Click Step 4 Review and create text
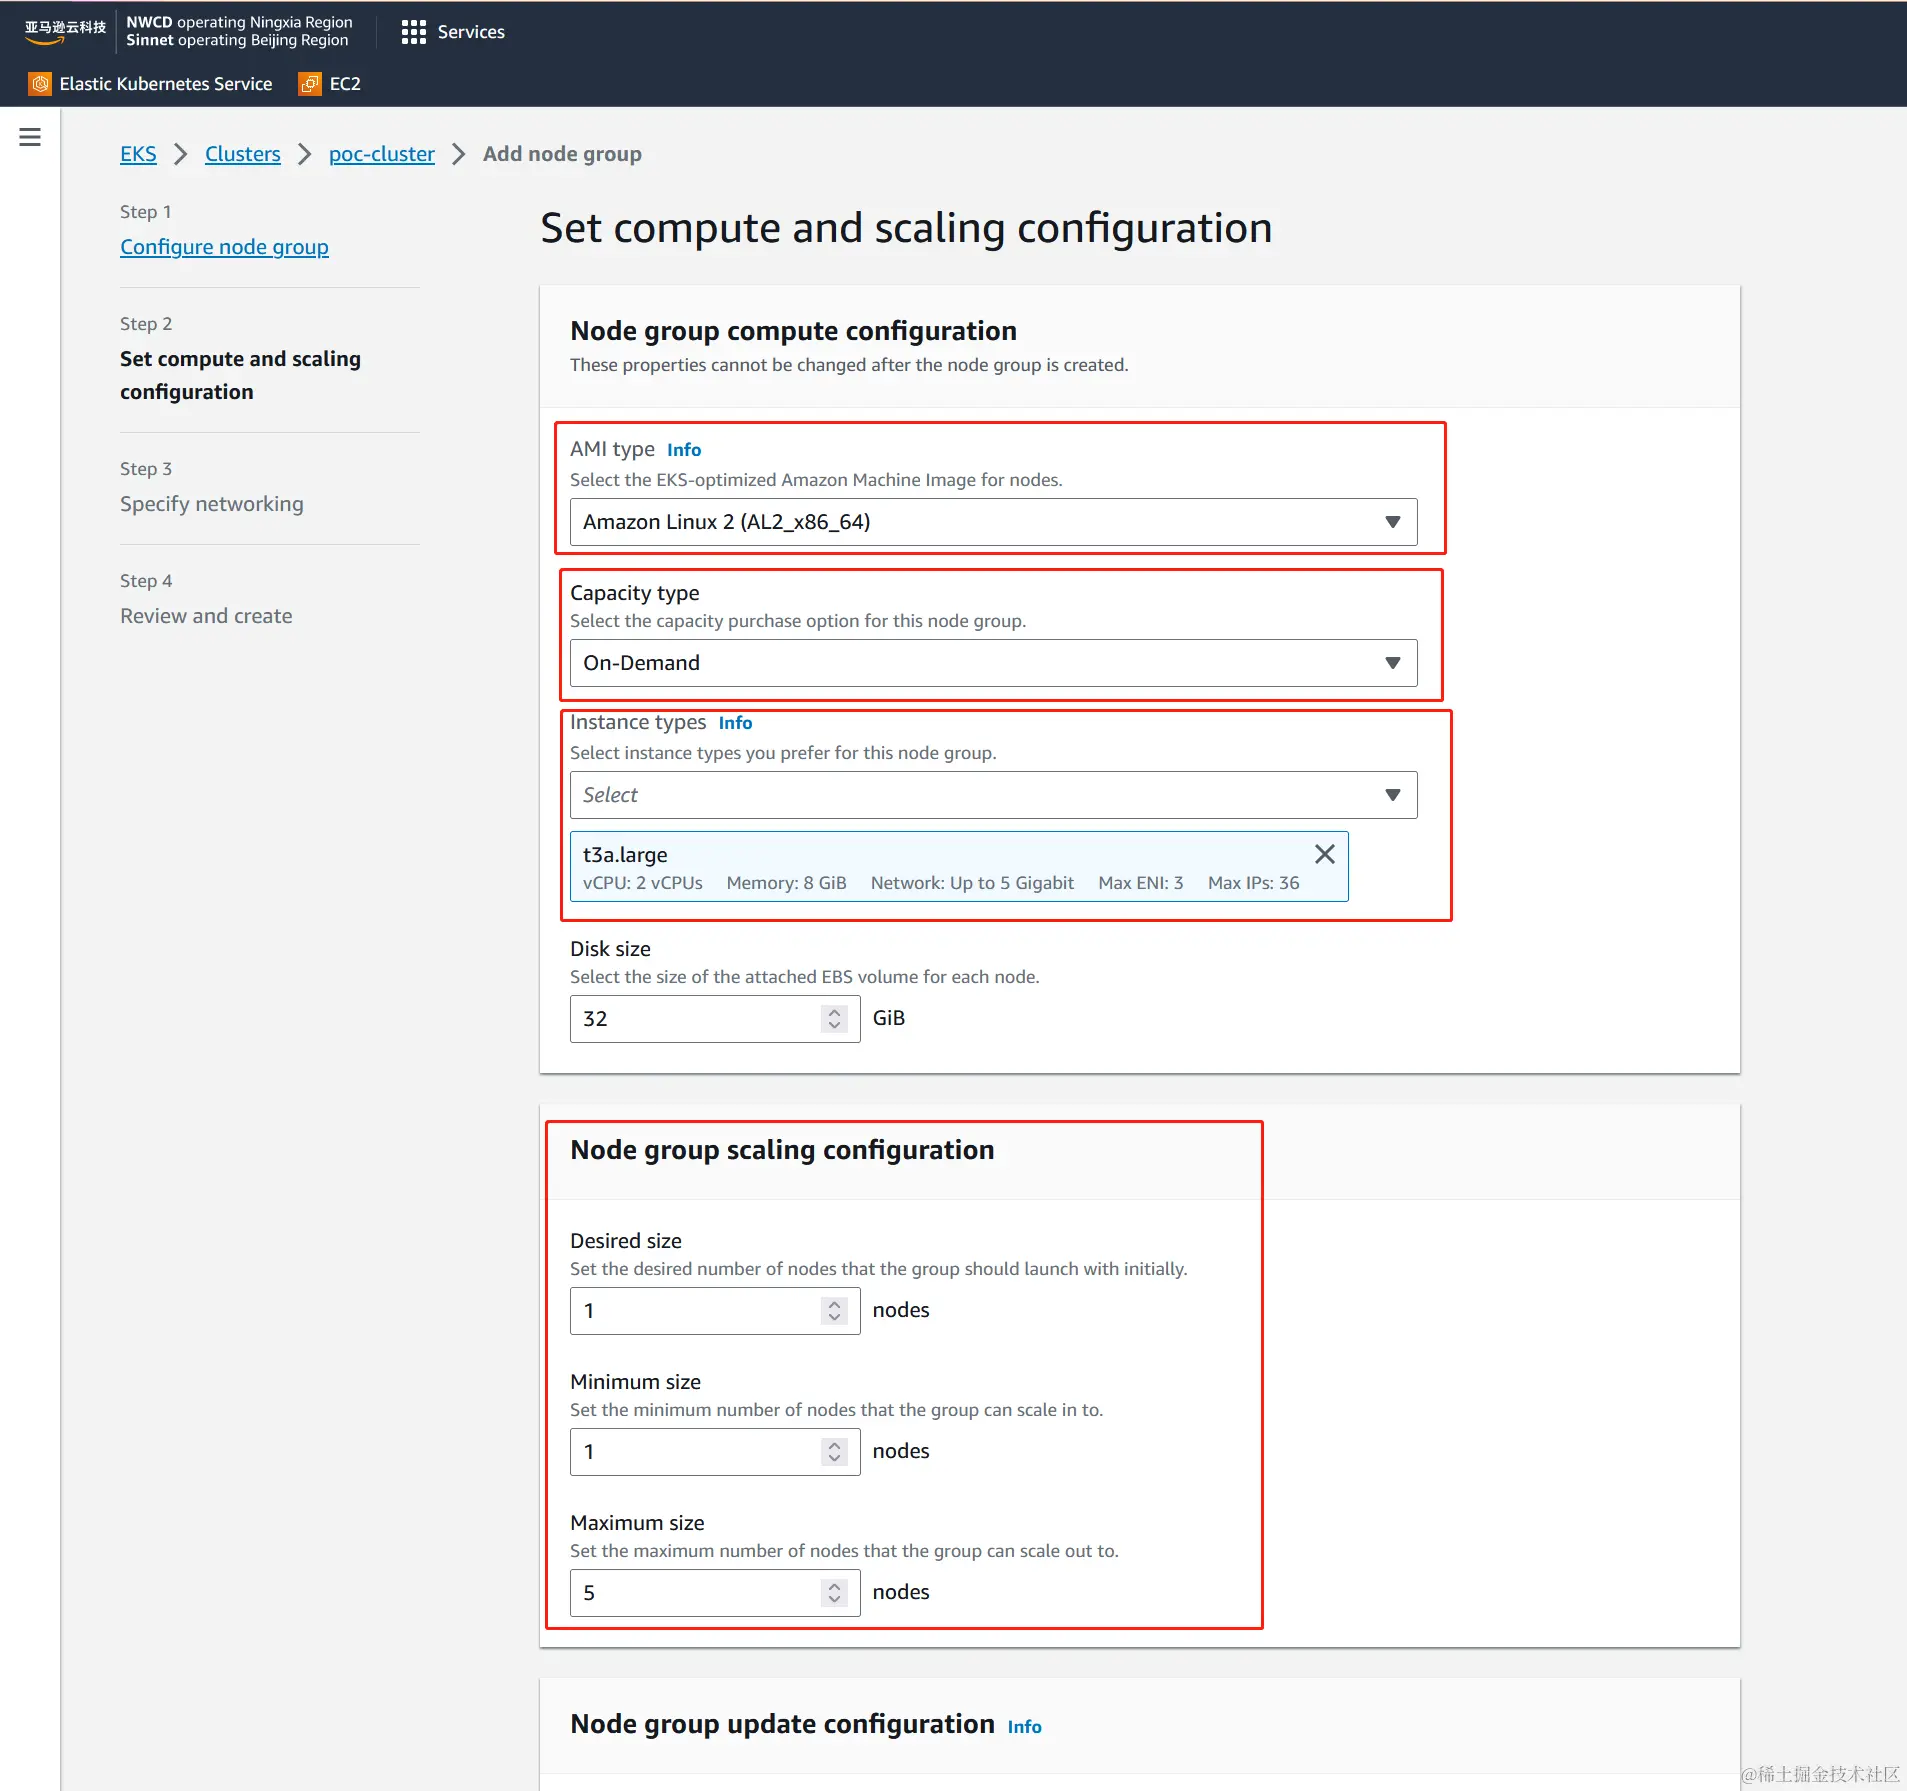The image size is (1907, 1791). 206,616
